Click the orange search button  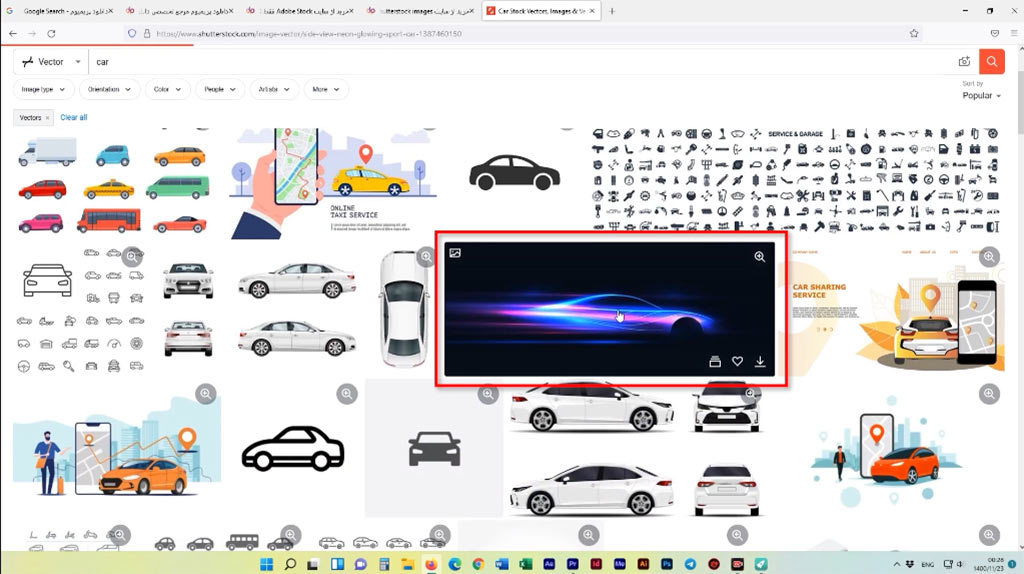(991, 61)
